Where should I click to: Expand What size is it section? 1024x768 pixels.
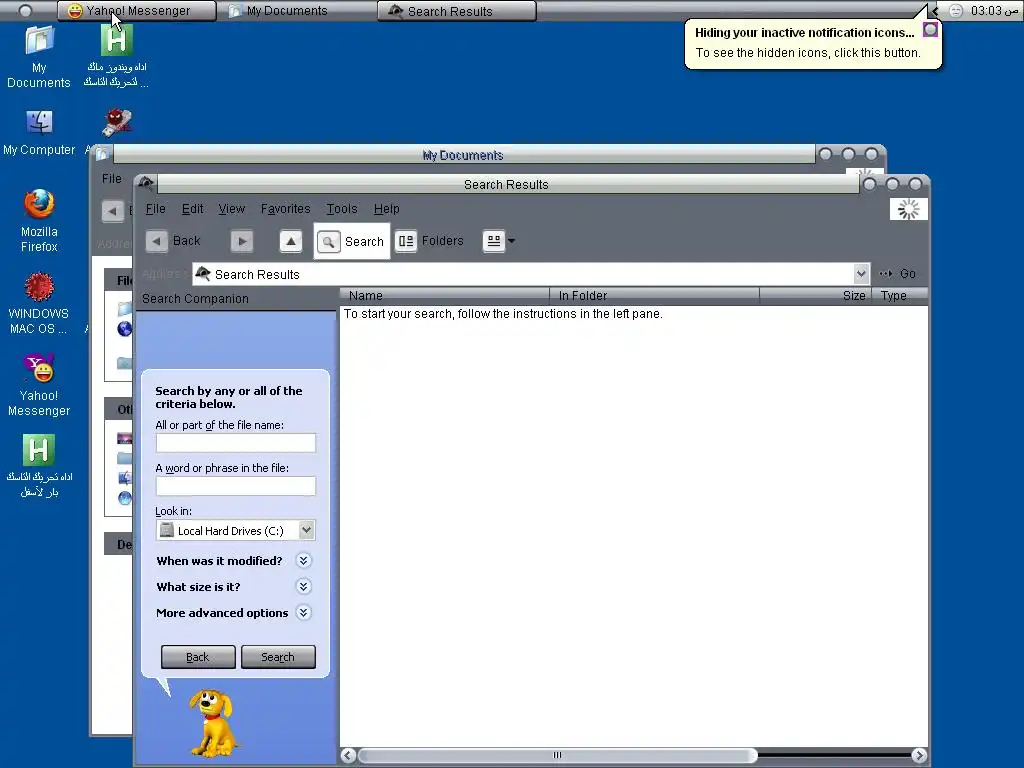[x=303, y=586]
